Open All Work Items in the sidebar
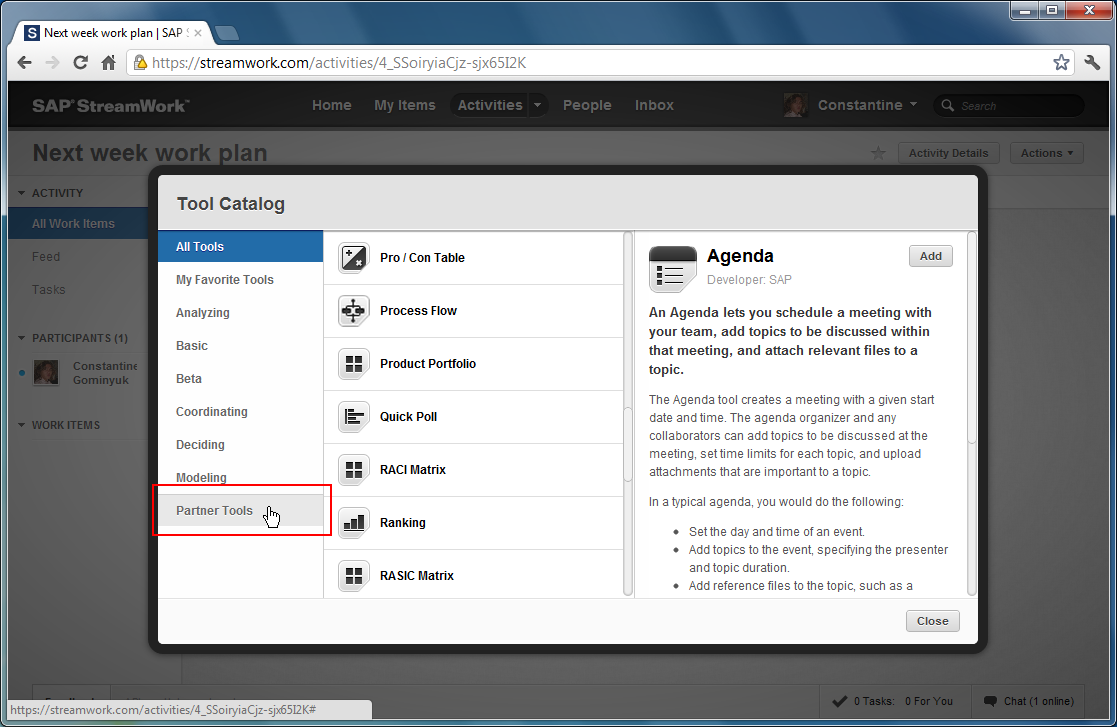The image size is (1117, 727). (x=78, y=224)
